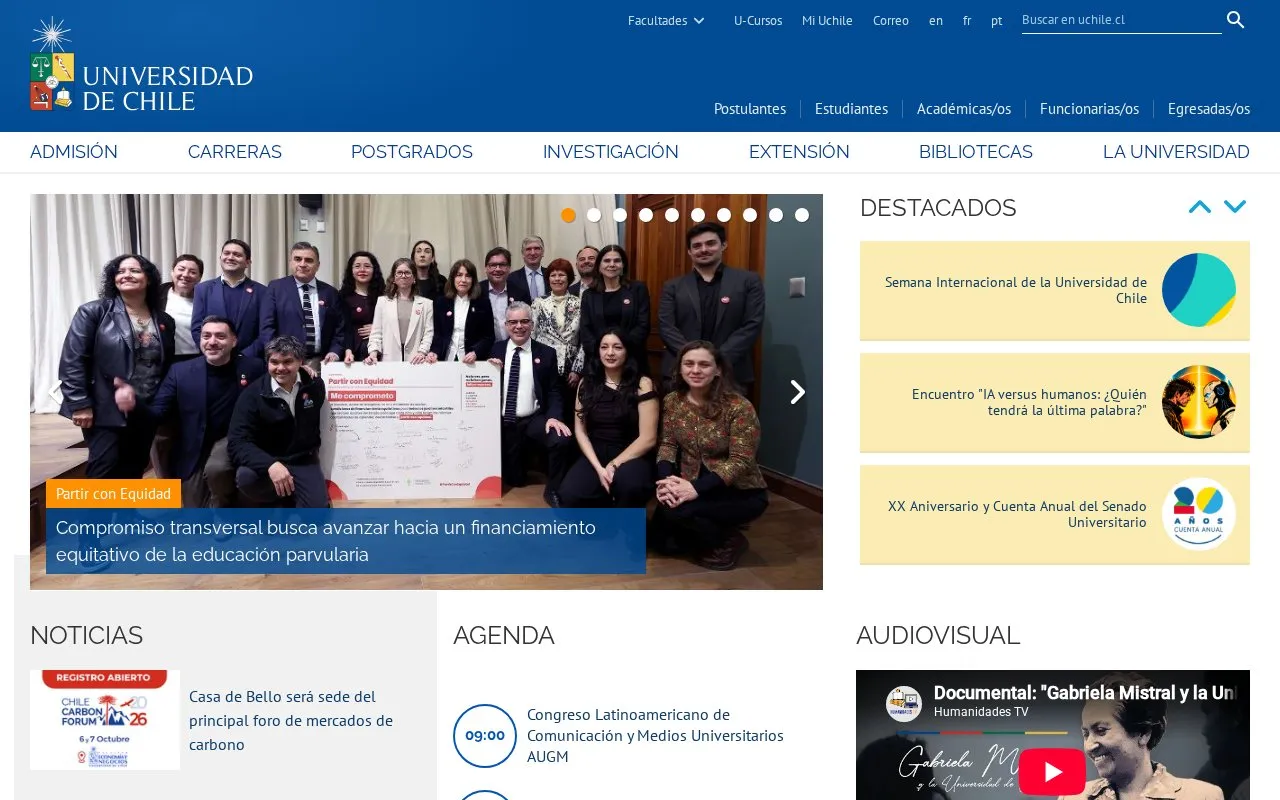Select the fourth carousel slide dot
The height and width of the screenshot is (800, 1280).
[x=646, y=215]
